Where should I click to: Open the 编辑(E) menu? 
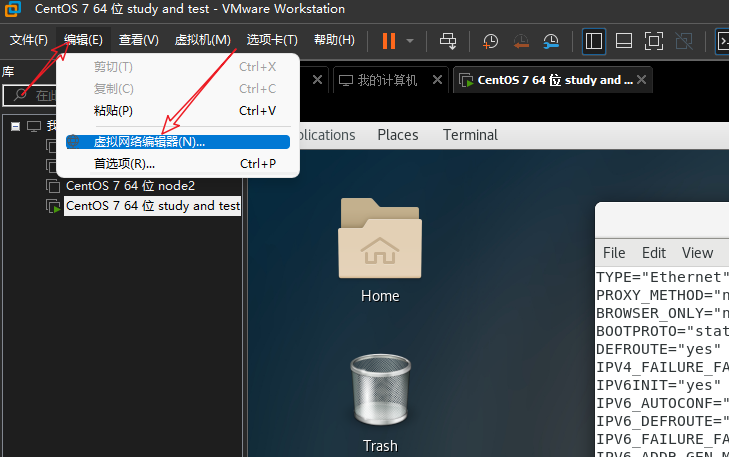point(83,40)
